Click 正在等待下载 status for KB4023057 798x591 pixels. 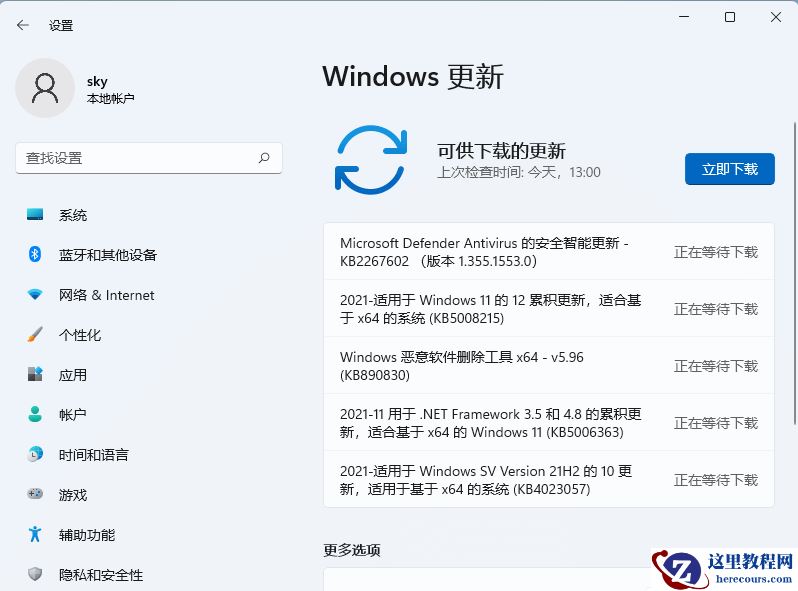tap(716, 480)
